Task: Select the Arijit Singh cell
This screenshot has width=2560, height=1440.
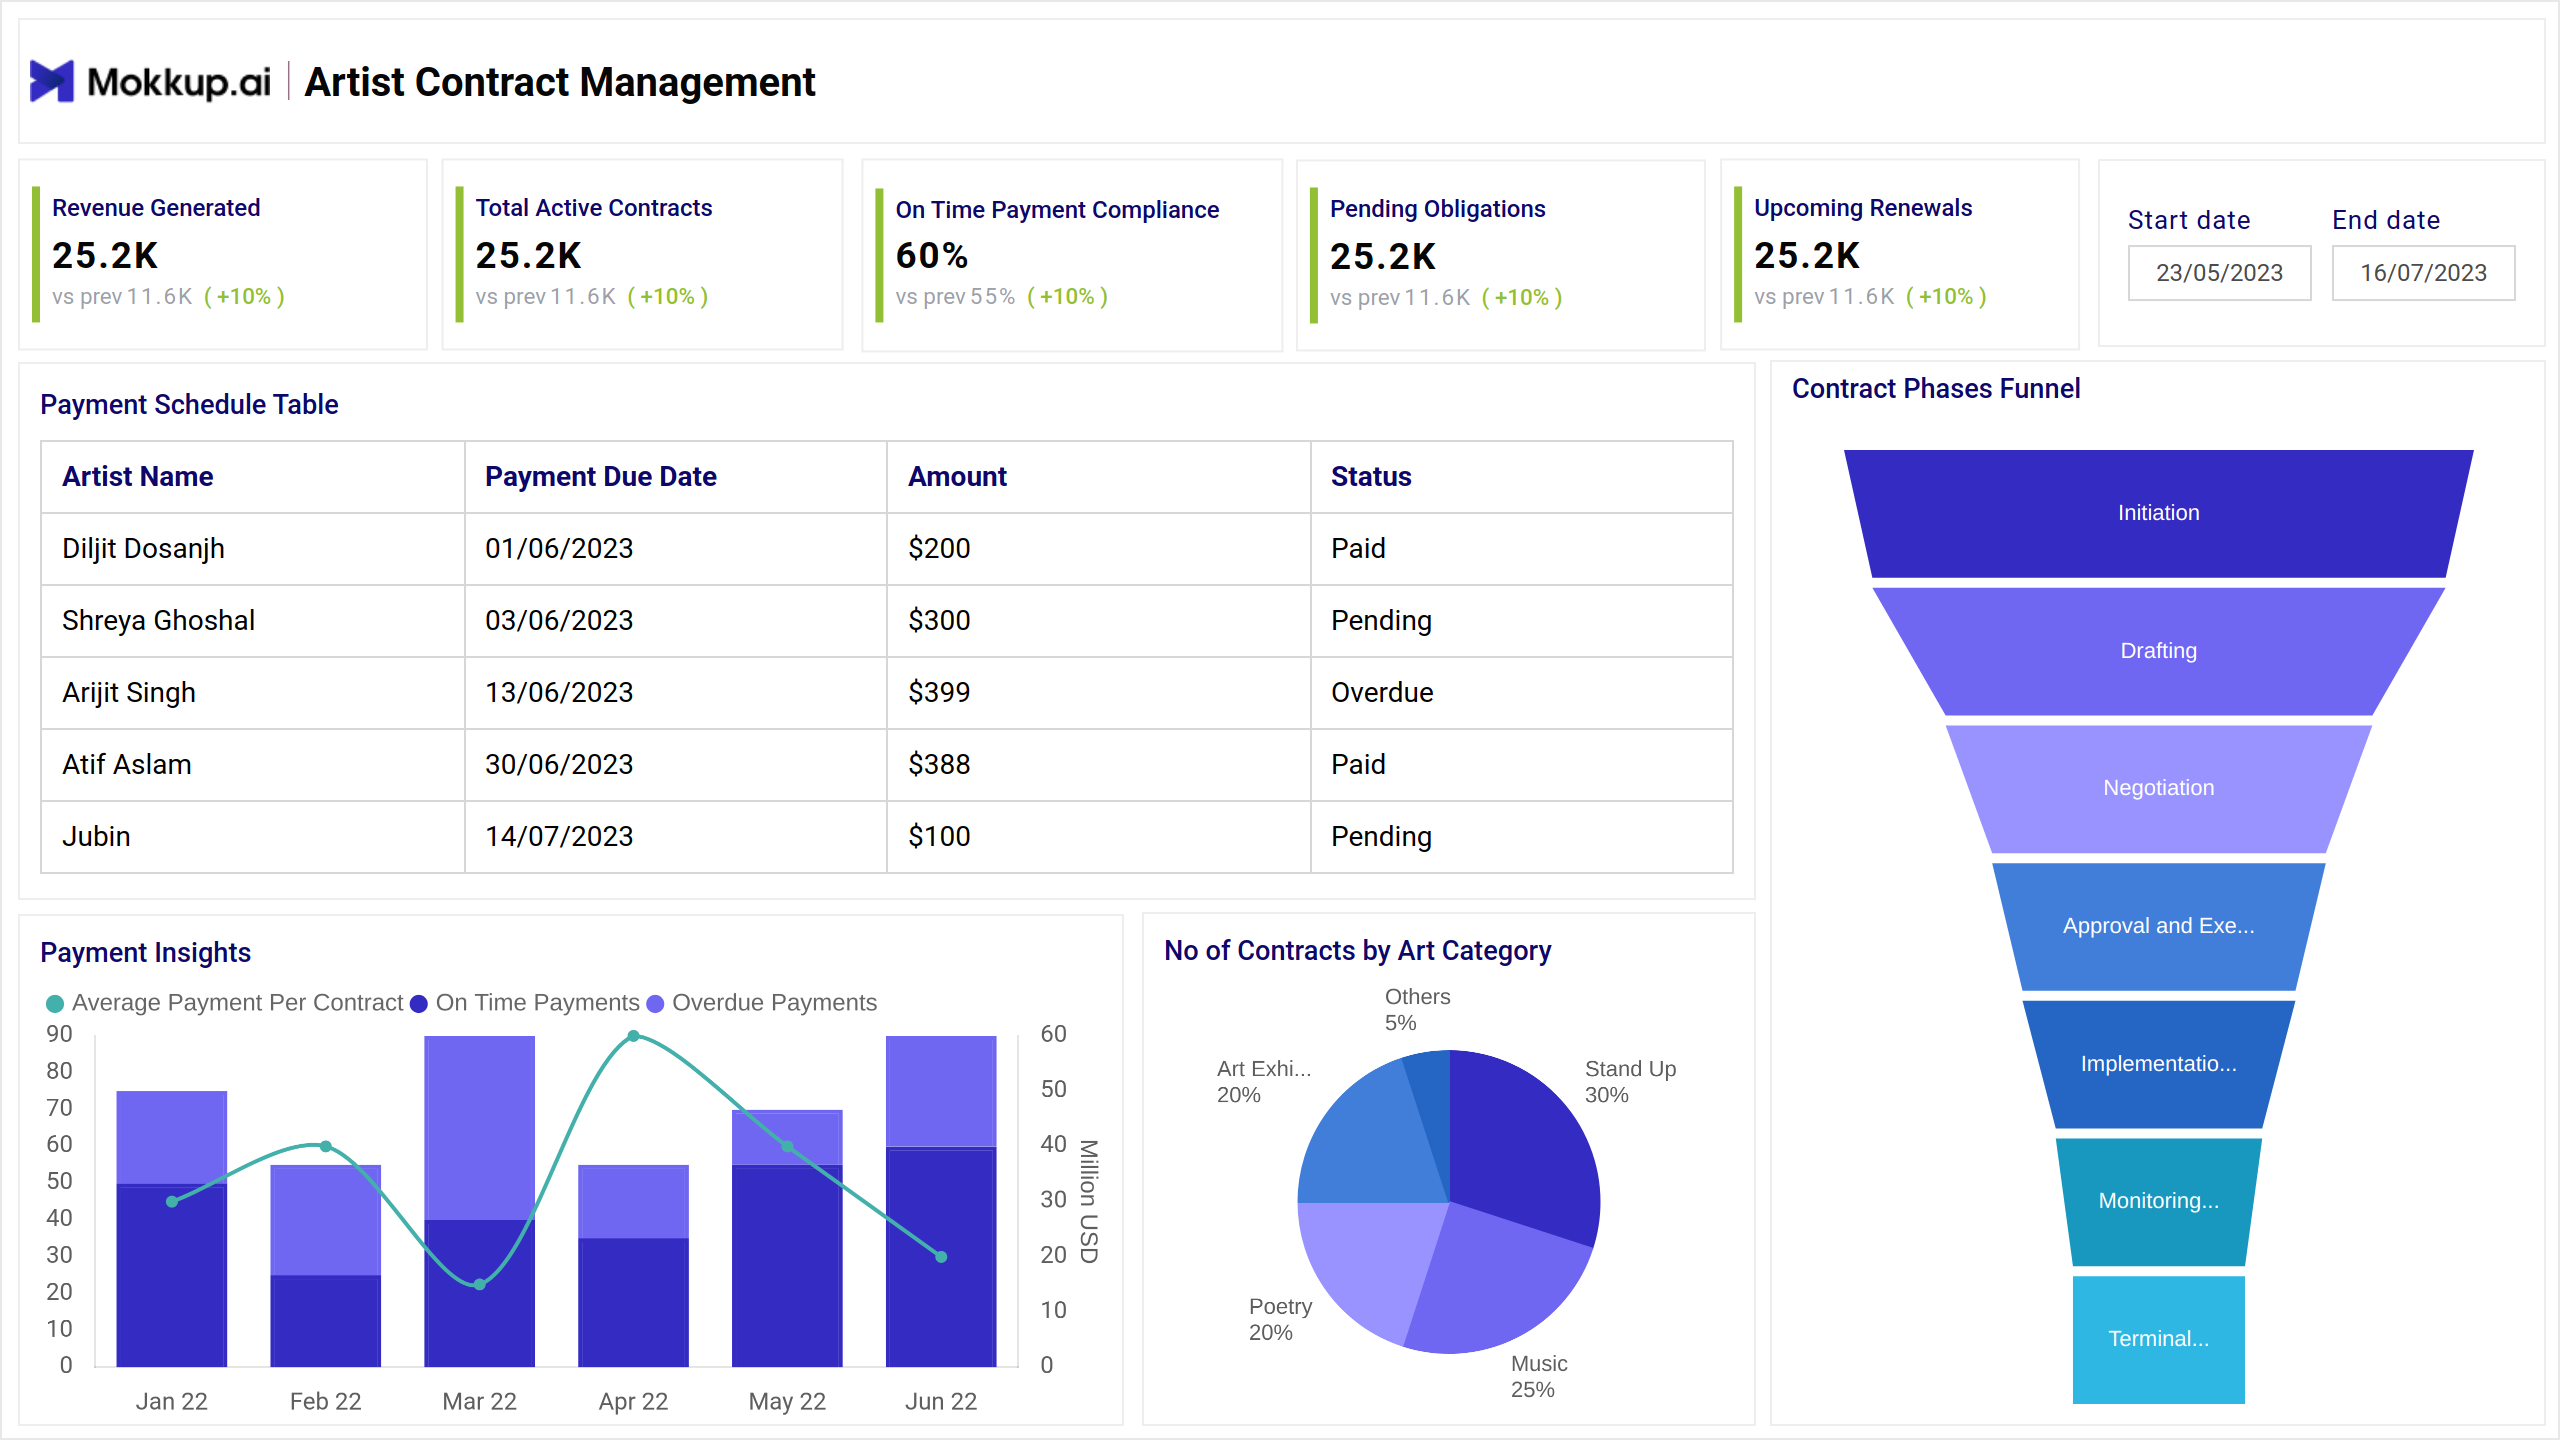Action: click(x=253, y=693)
